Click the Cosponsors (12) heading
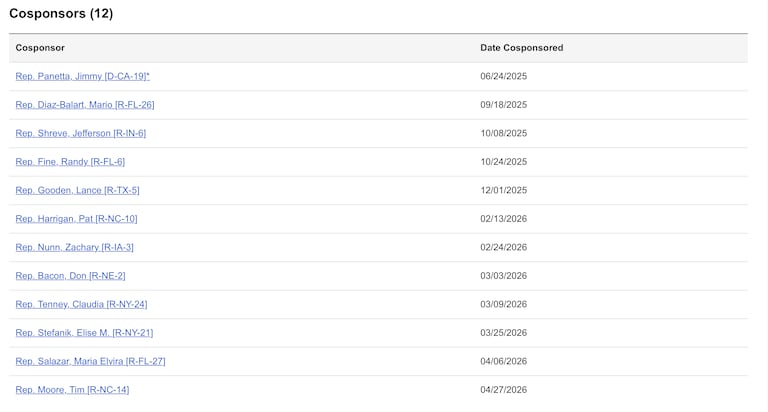The width and height of the screenshot is (768, 412). 61,14
